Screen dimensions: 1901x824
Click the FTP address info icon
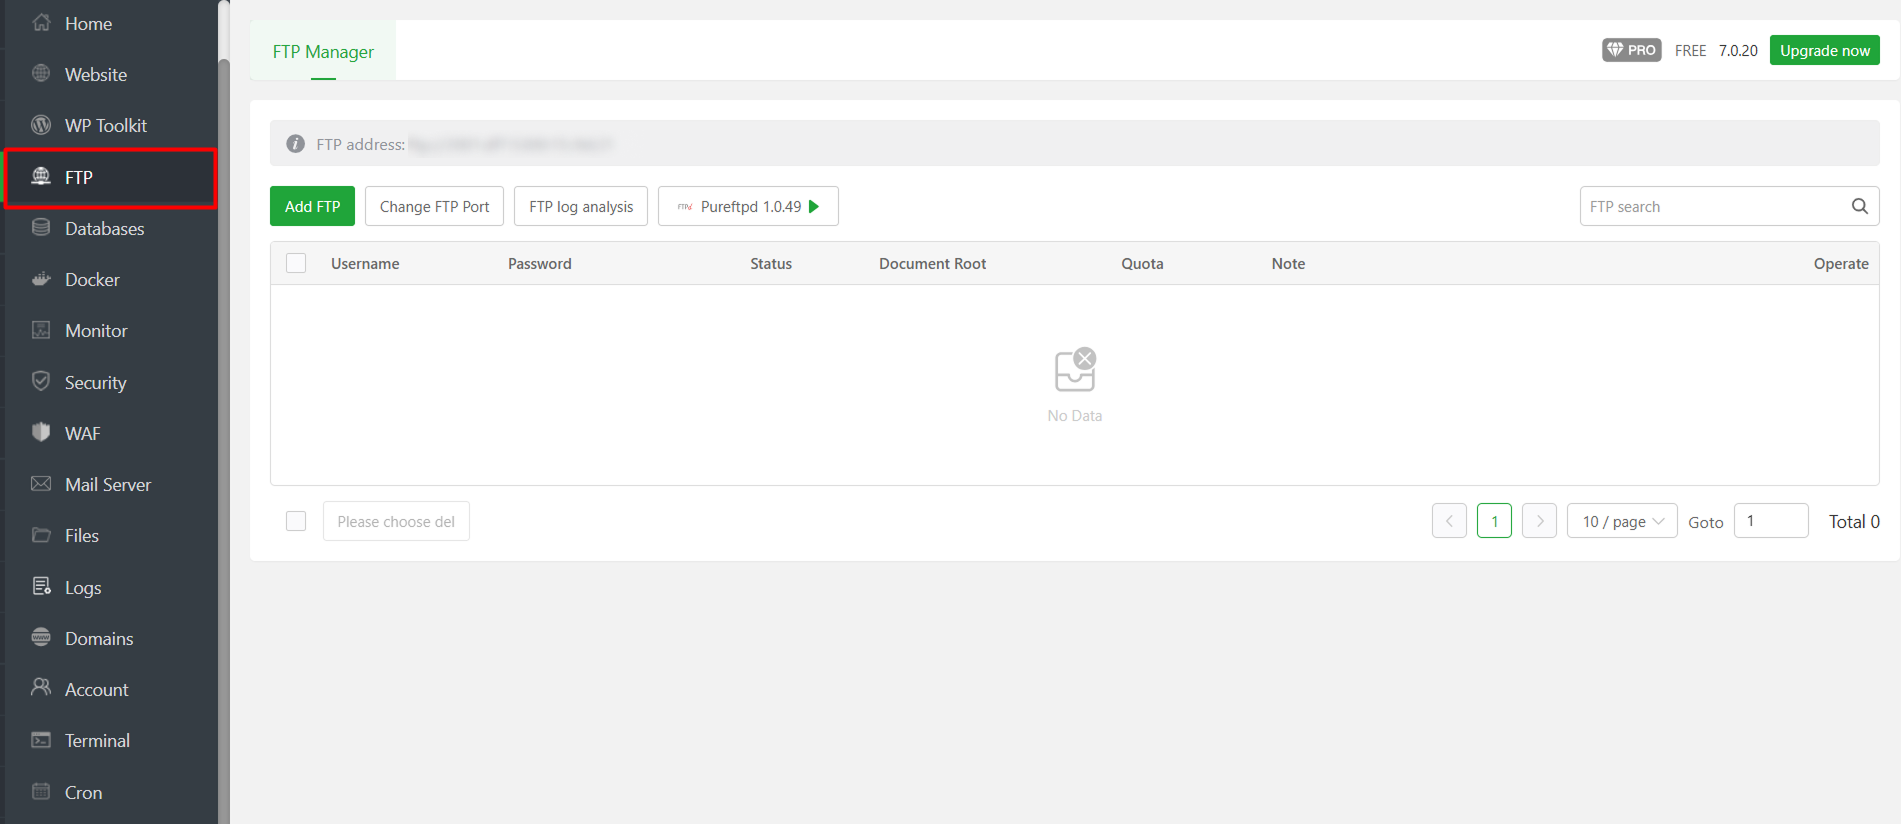(x=295, y=144)
